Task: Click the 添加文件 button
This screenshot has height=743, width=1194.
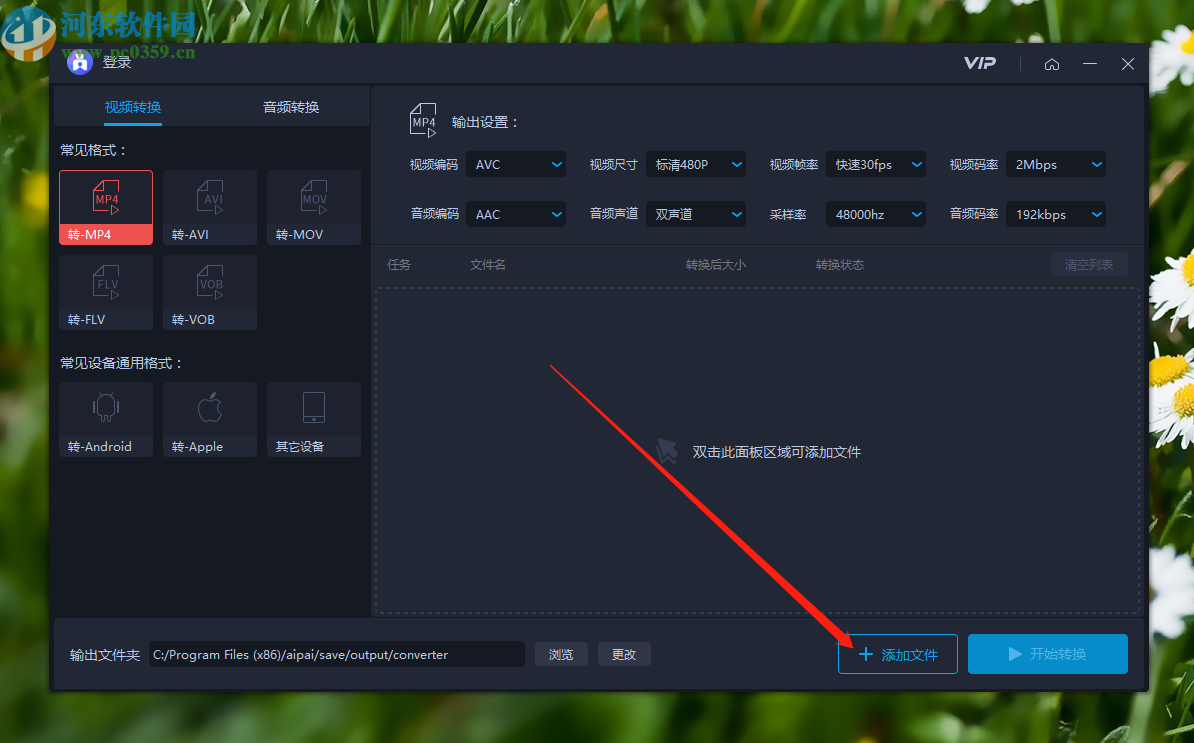Action: click(898, 654)
